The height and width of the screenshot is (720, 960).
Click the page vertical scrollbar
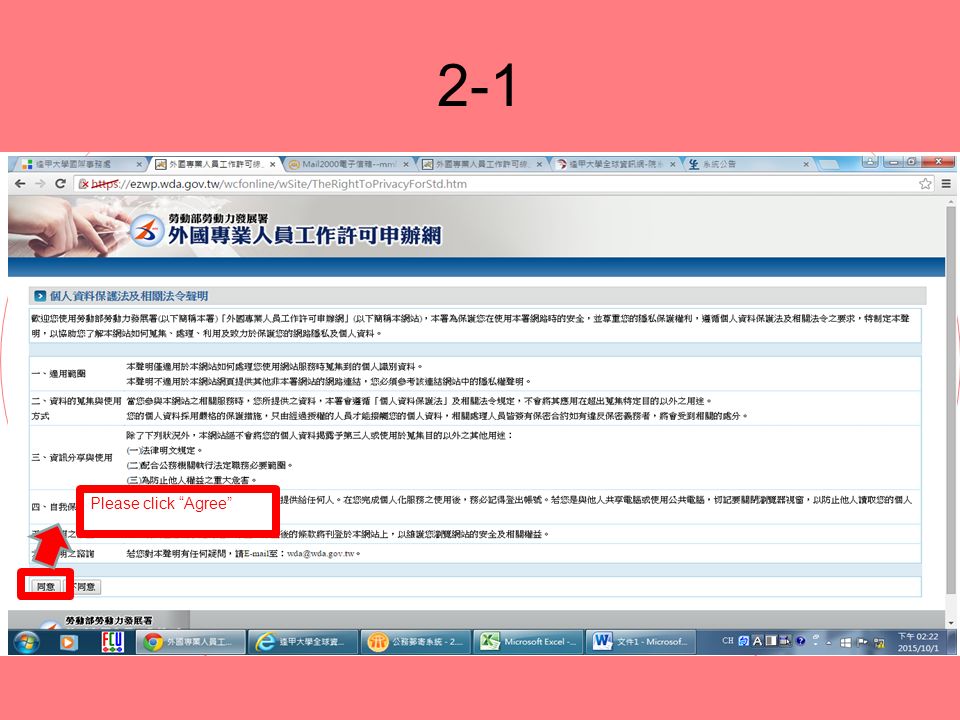950,401
